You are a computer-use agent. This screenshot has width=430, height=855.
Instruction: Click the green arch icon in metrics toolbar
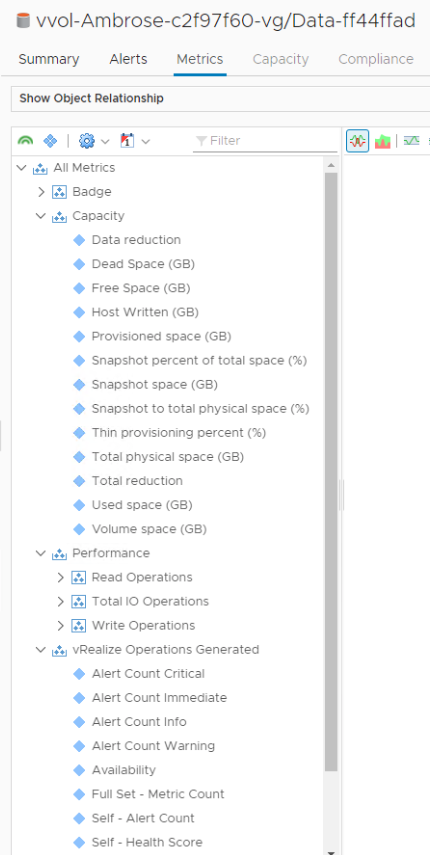click(25, 141)
